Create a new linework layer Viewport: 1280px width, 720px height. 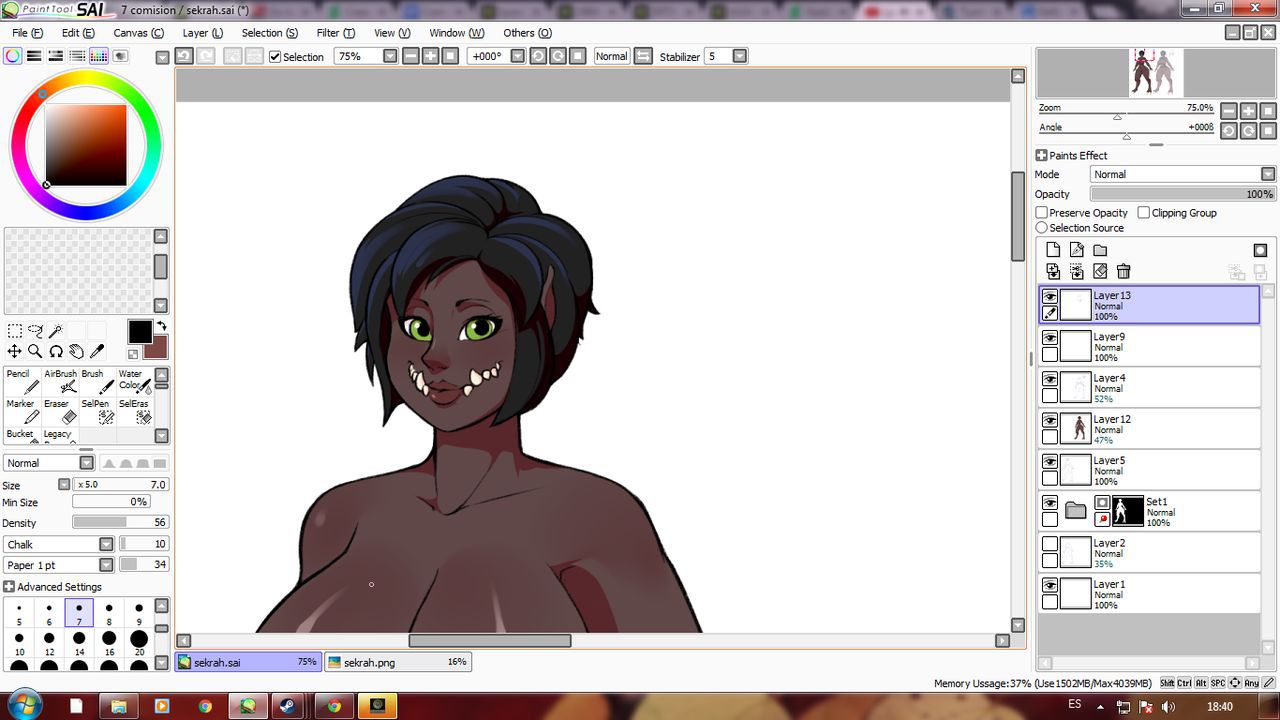pyautogui.click(x=1076, y=250)
